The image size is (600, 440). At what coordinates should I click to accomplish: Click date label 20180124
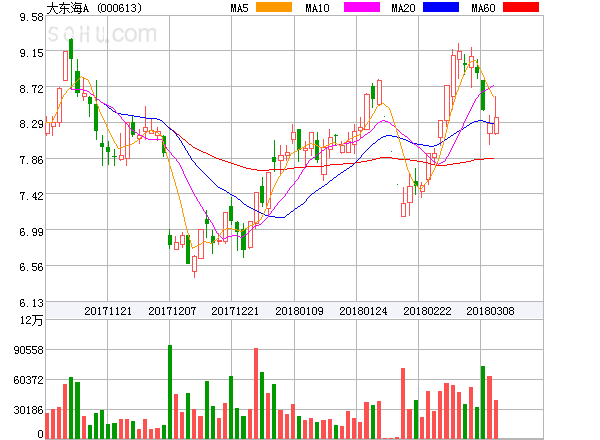(363, 311)
